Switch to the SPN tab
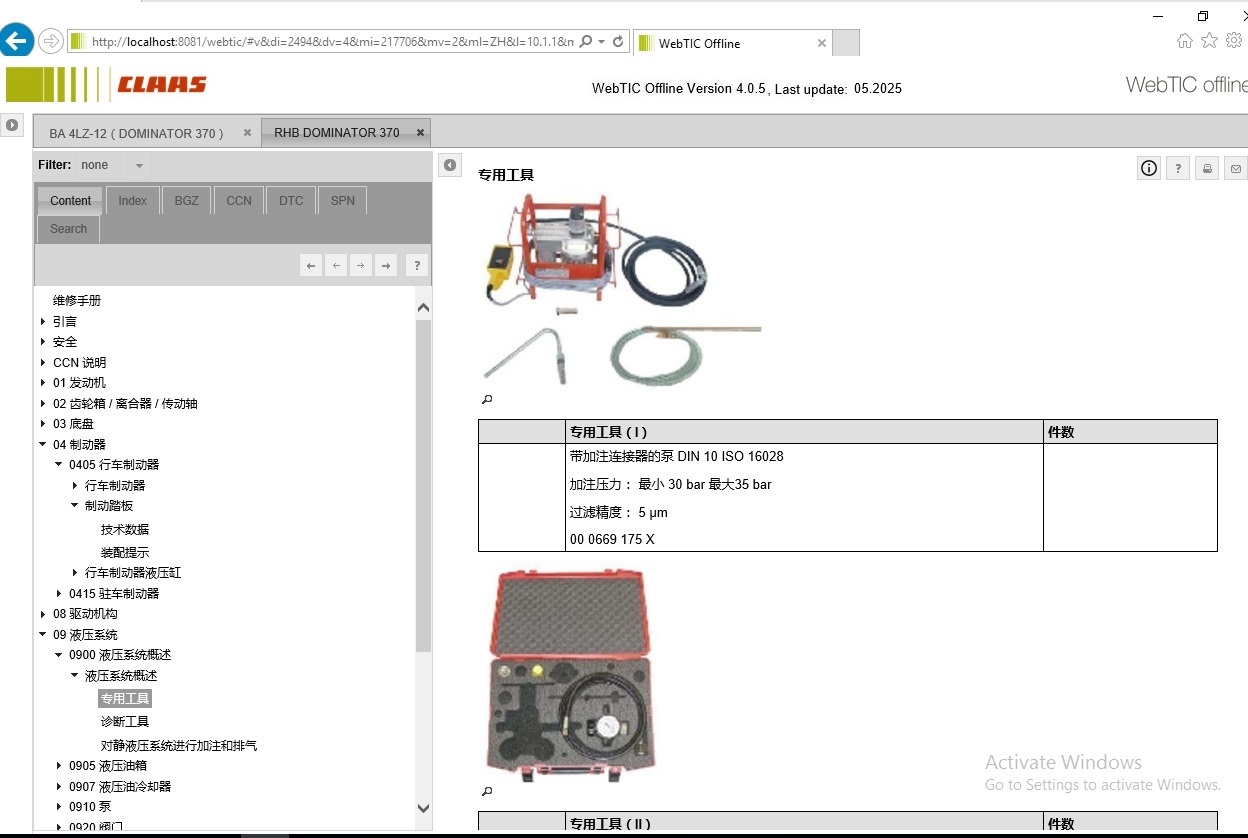 (343, 201)
